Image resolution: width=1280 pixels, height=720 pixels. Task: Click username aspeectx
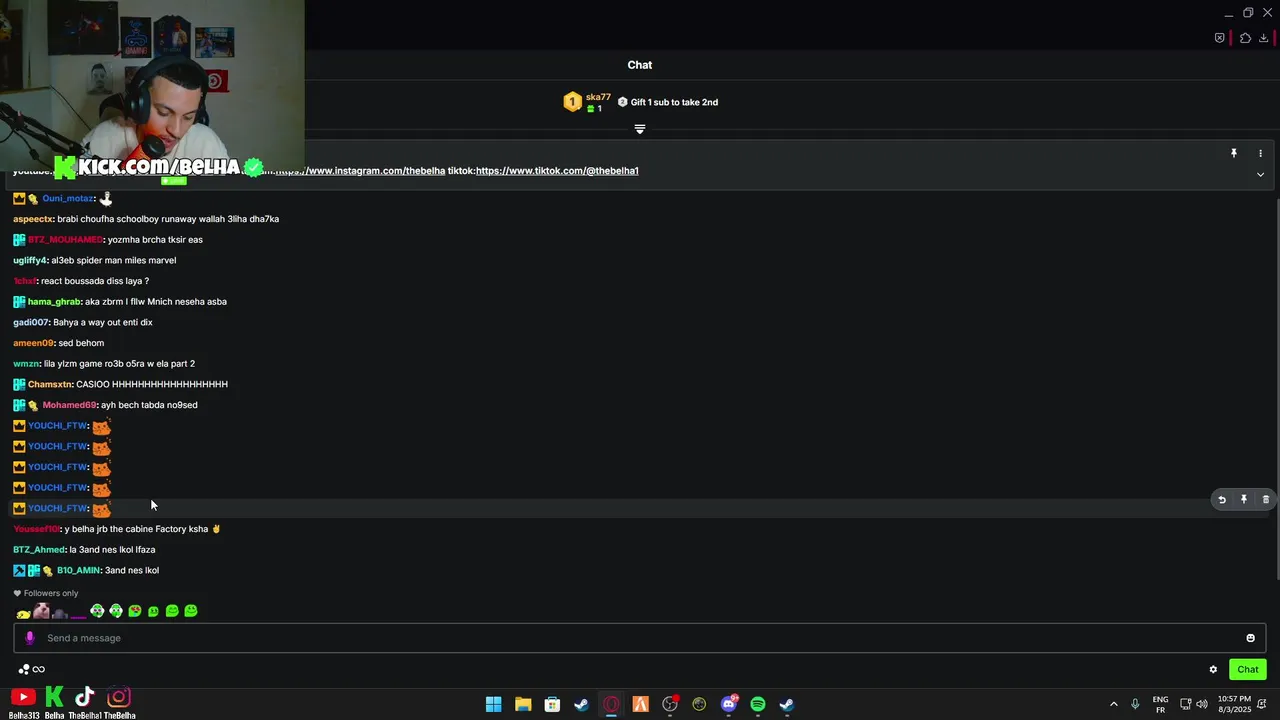tap(32, 219)
